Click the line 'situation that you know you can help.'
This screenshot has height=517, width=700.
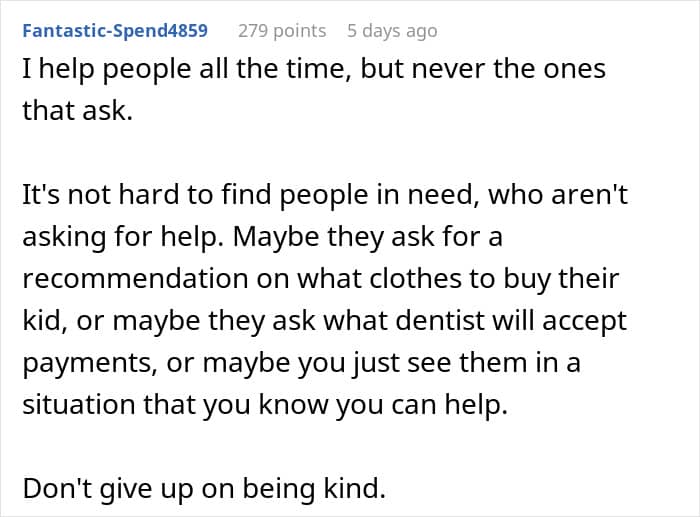pyautogui.click(x=265, y=404)
